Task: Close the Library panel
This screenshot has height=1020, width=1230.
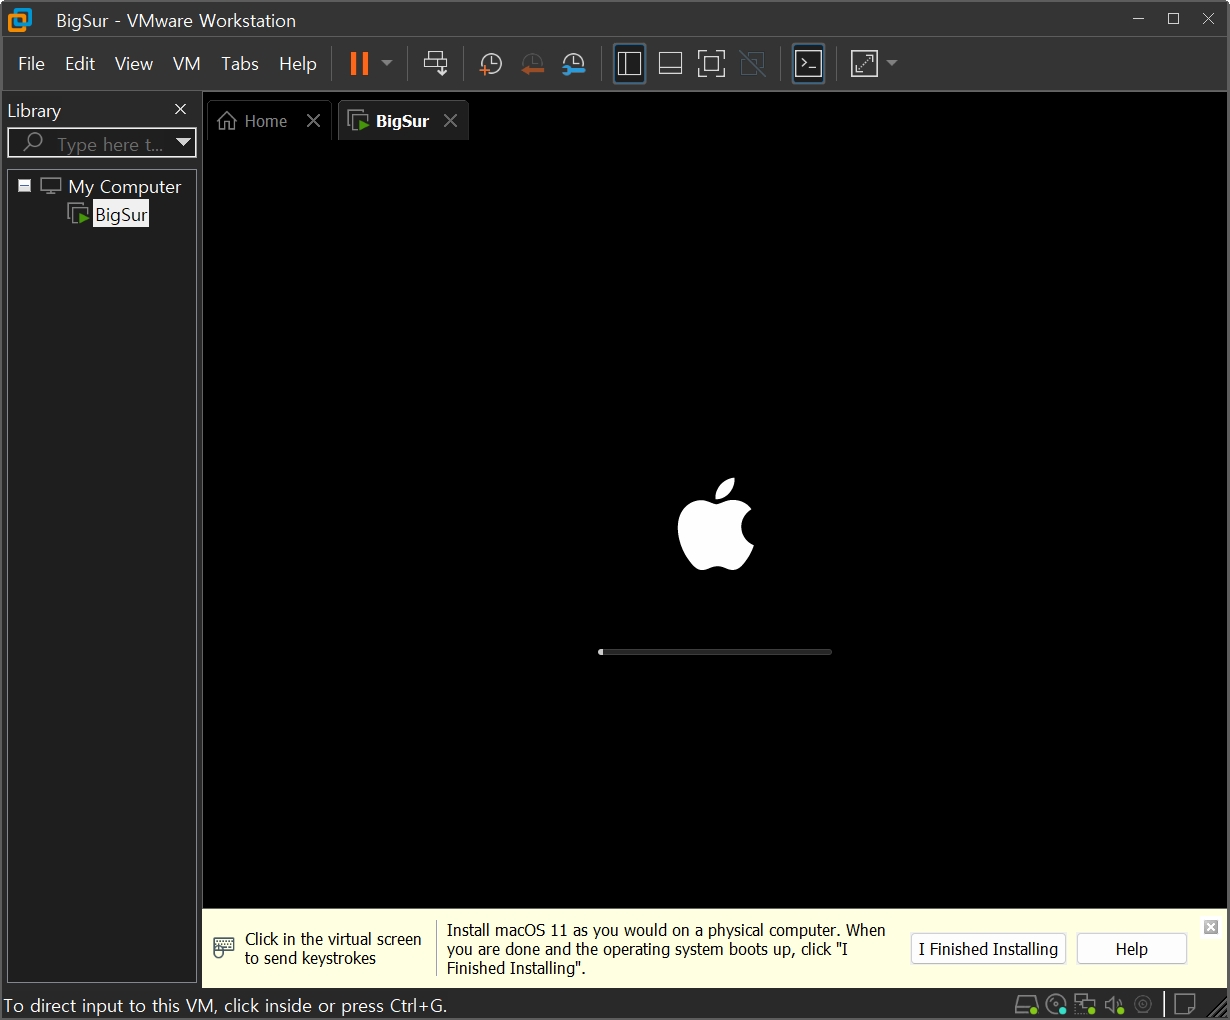Action: click(x=180, y=109)
